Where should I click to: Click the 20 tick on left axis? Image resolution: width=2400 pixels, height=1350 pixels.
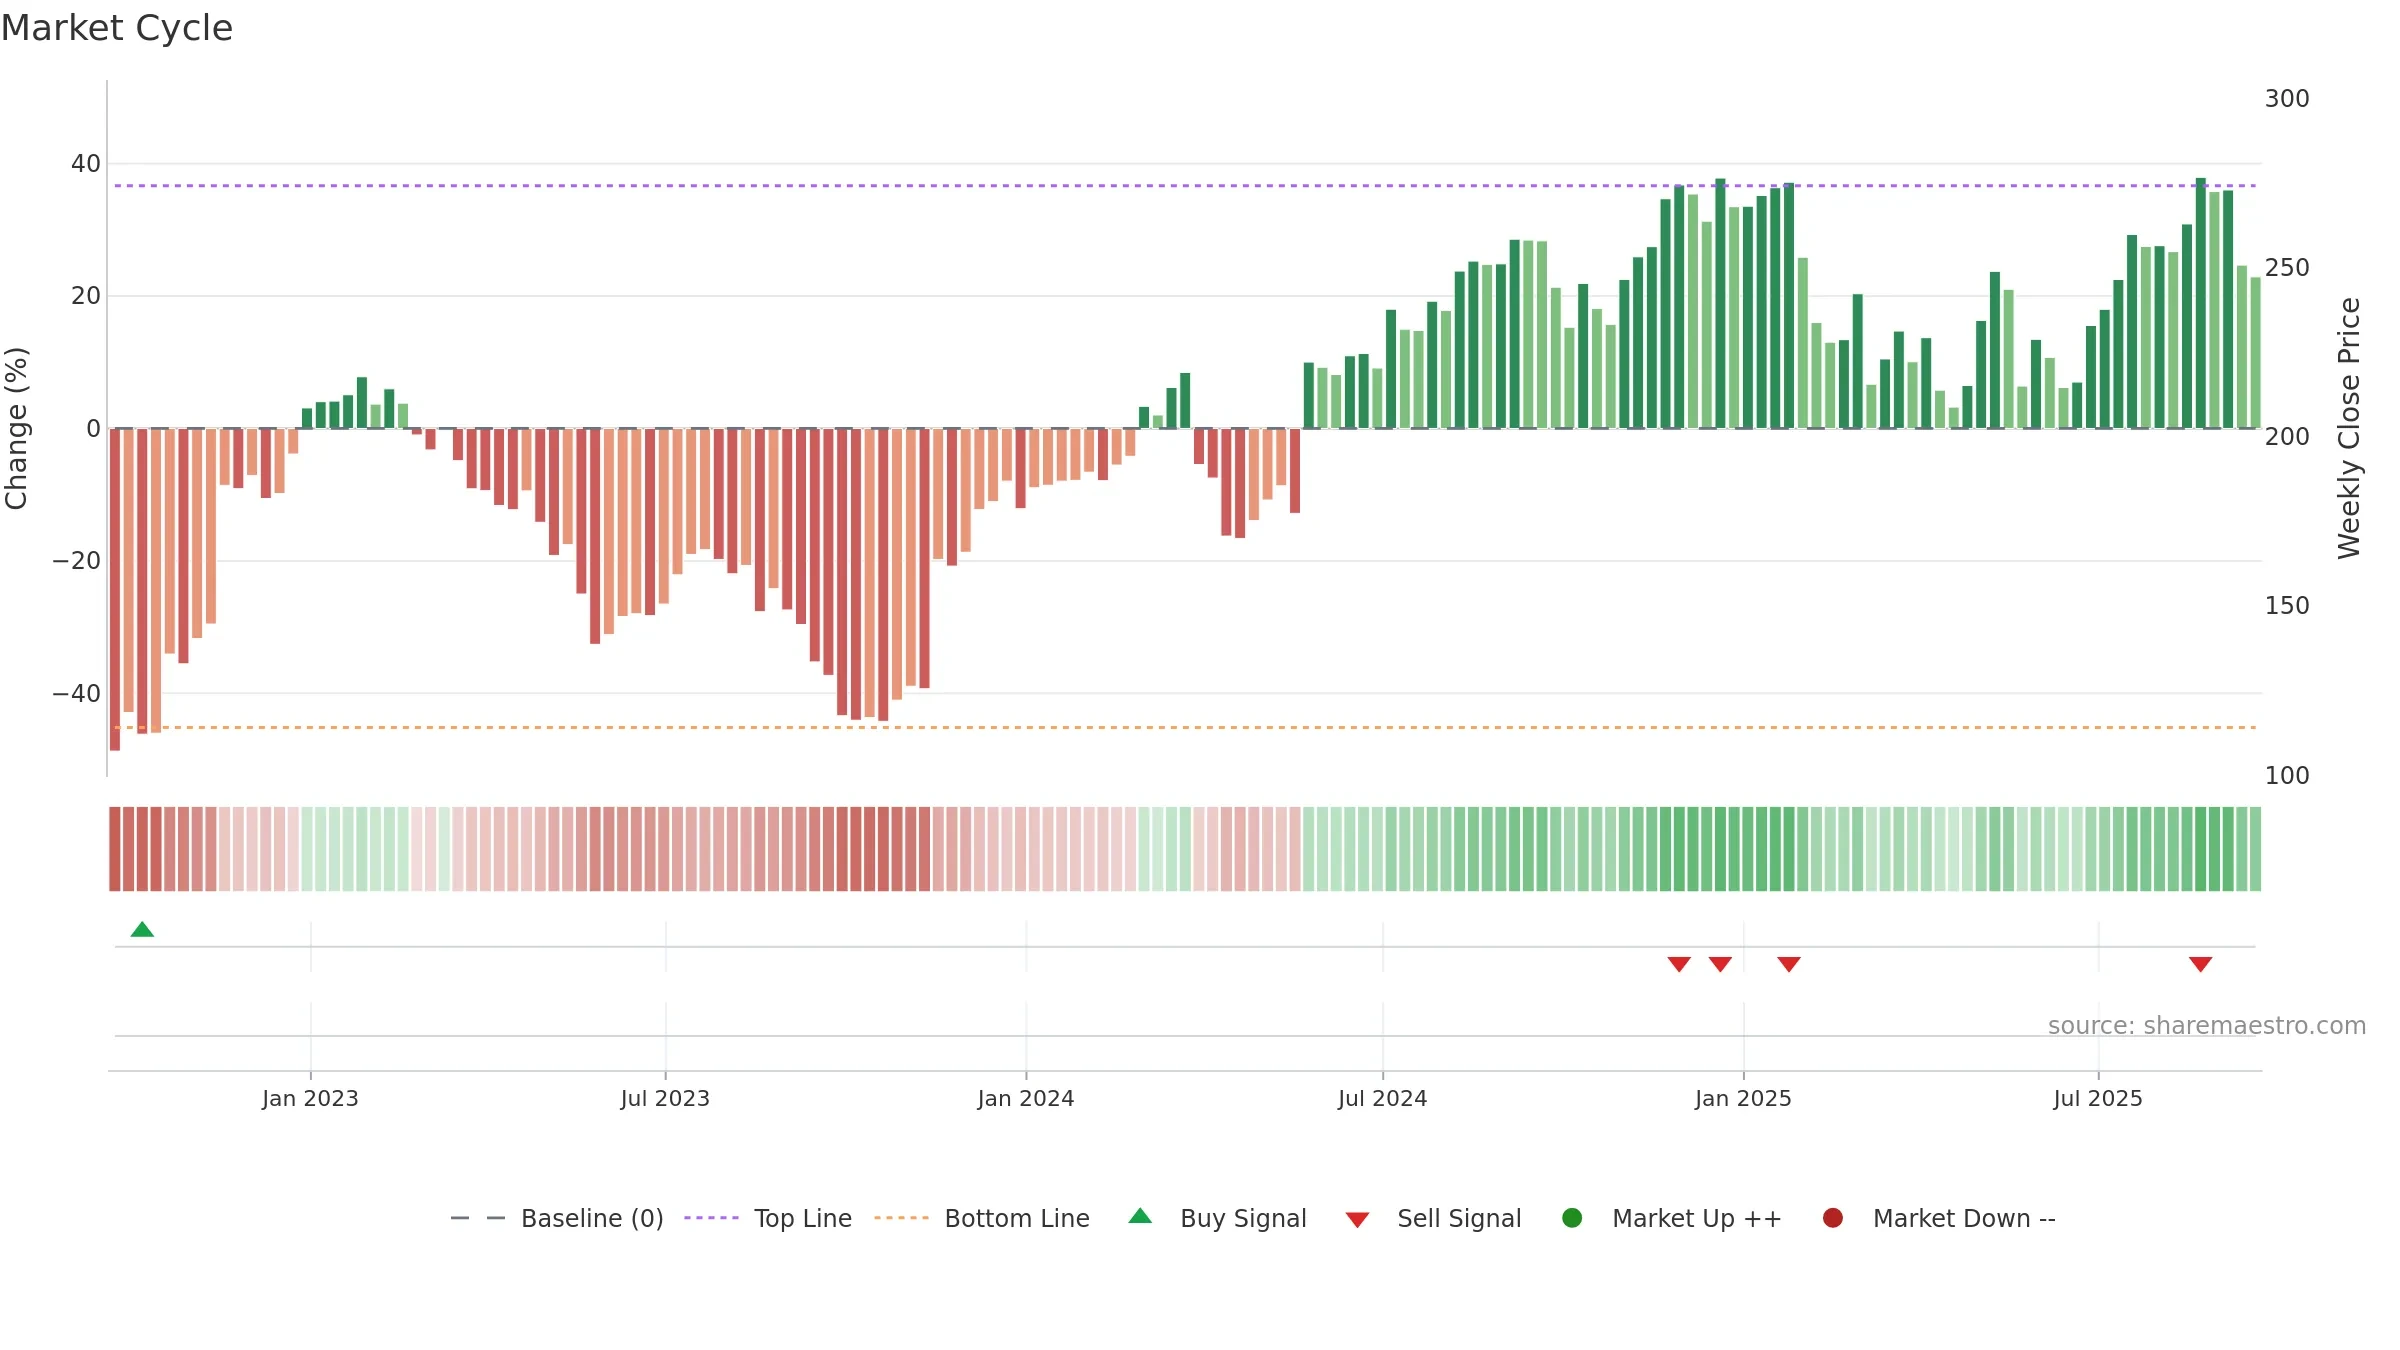click(86, 295)
